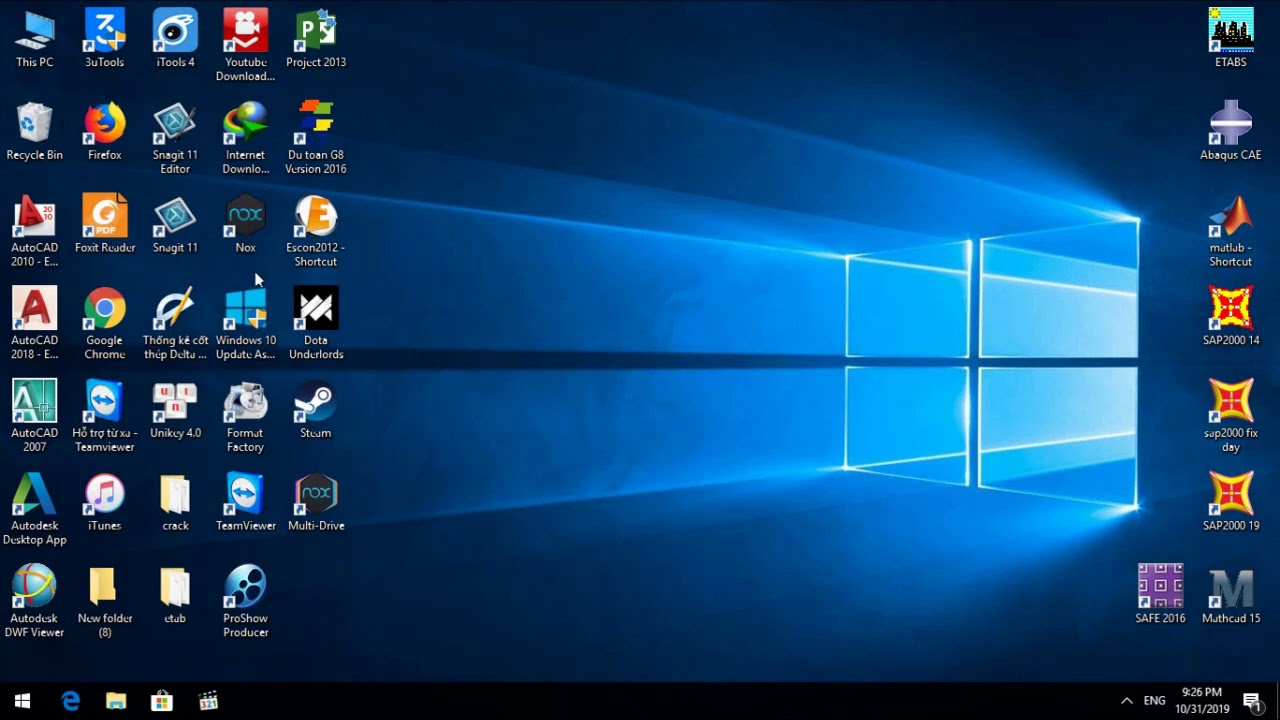Open ETABS shortcut icon
This screenshot has height=720, width=1280.
pyautogui.click(x=1231, y=39)
